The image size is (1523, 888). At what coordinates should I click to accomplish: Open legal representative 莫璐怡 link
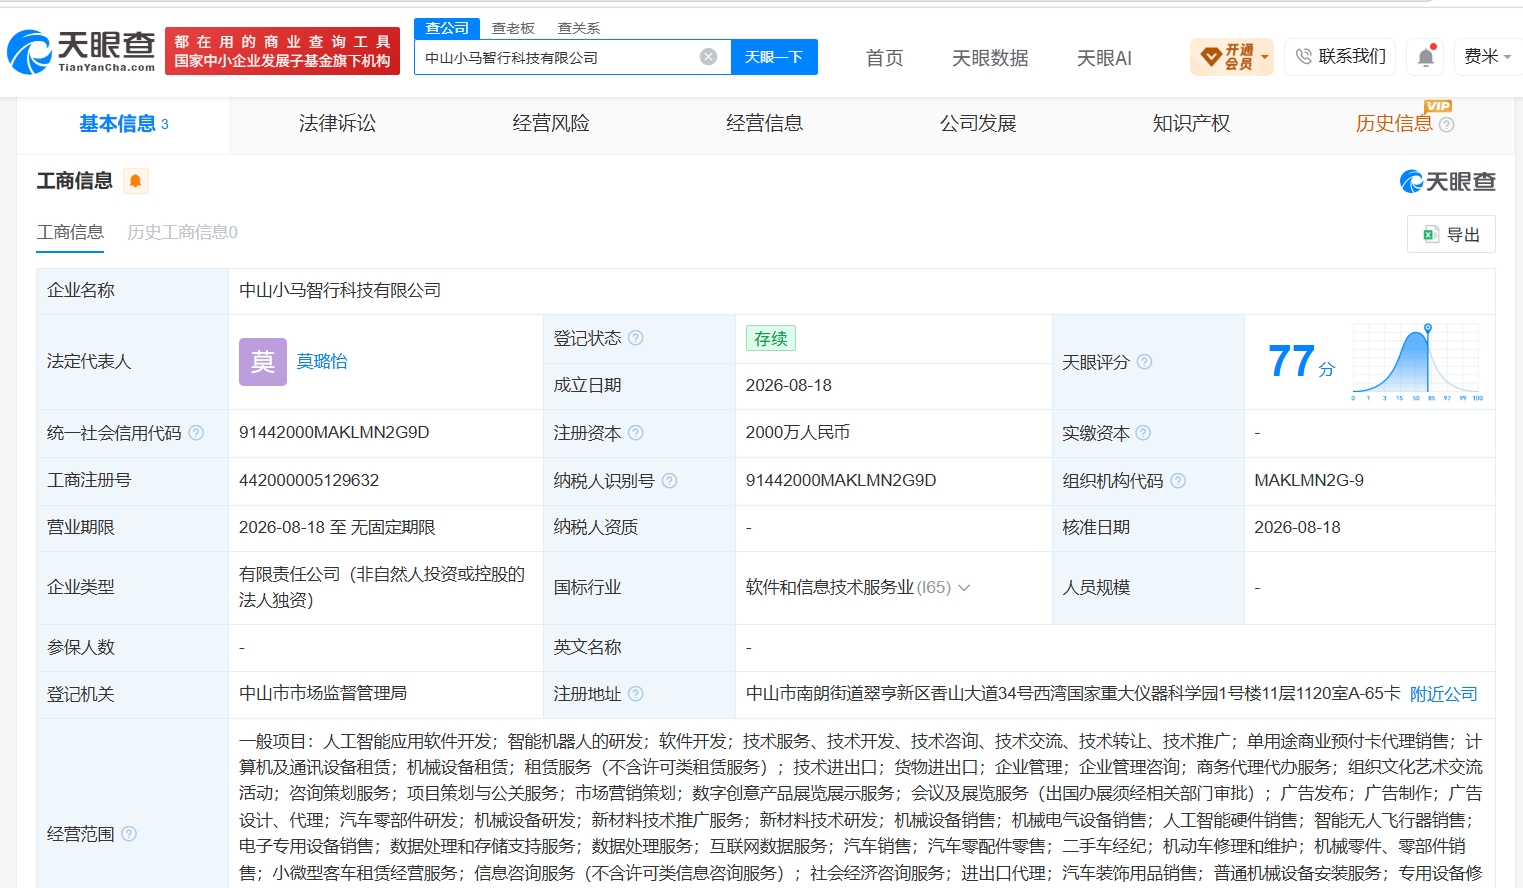(x=322, y=362)
